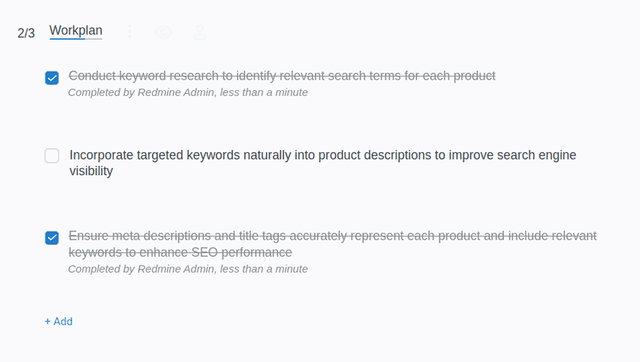Check the Incorporate targeted keywords item

coord(52,155)
